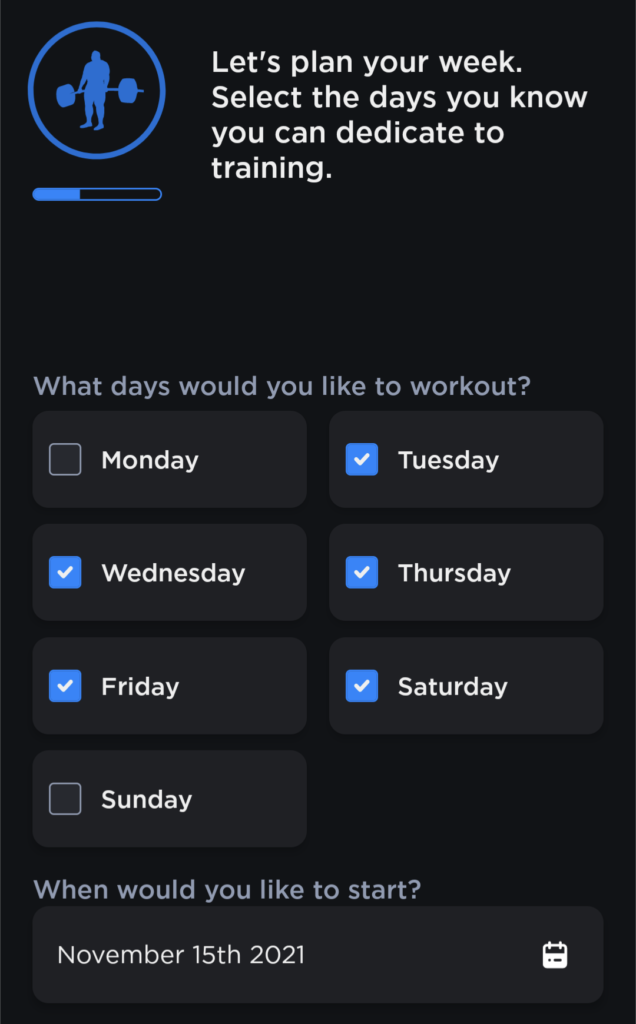636x1024 pixels.
Task: Click the "What days would you like to workout?" label
Action: (282, 386)
